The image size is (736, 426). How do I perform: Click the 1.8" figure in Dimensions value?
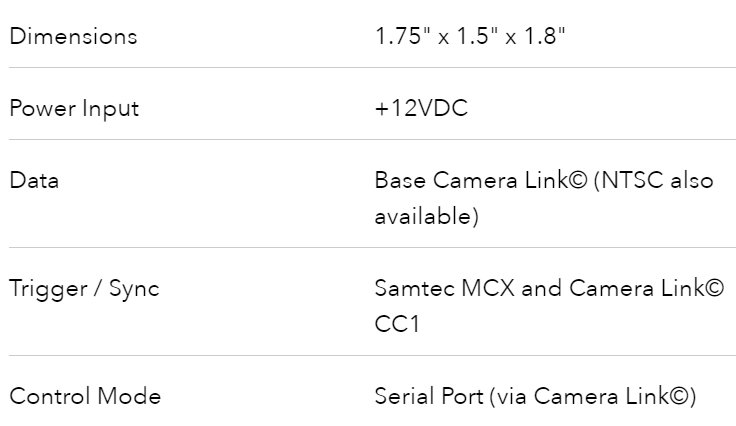[x=544, y=36]
